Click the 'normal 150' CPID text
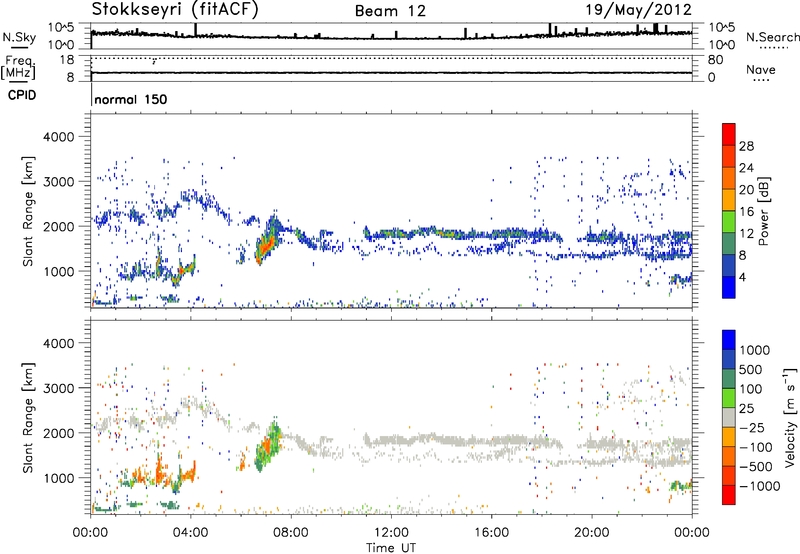800x554 pixels. (131, 99)
